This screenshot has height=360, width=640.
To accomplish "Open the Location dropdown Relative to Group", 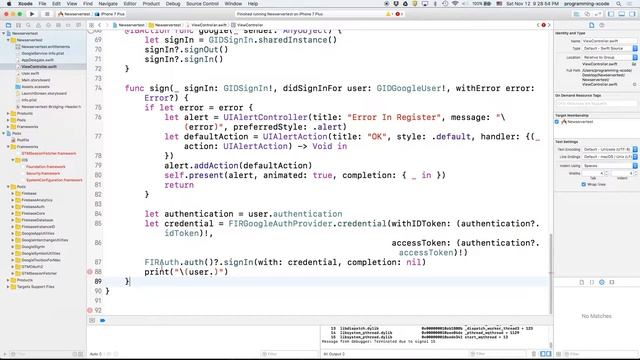I will (609, 58).
